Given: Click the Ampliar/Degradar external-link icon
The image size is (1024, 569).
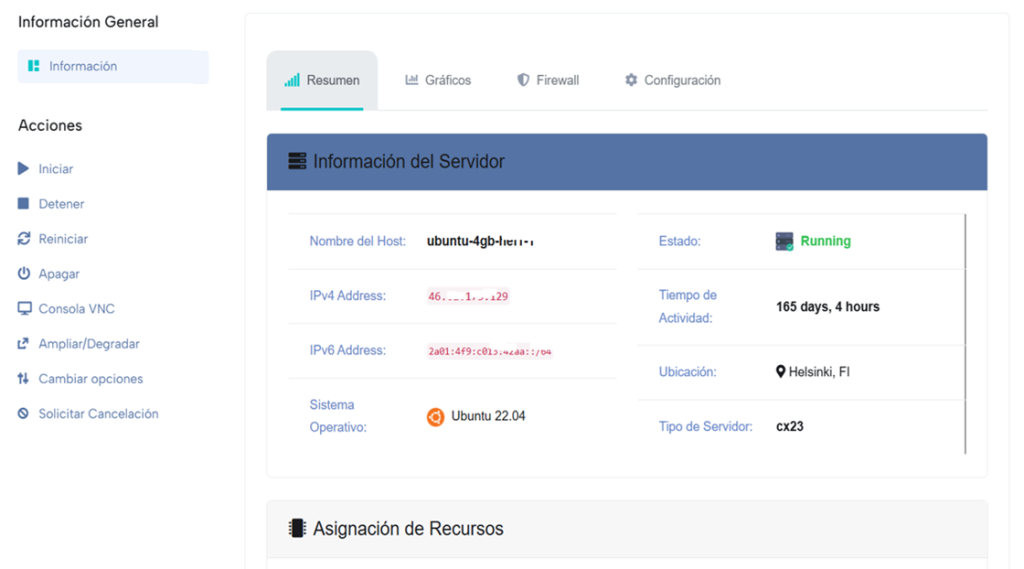Looking at the screenshot, I should [24, 344].
